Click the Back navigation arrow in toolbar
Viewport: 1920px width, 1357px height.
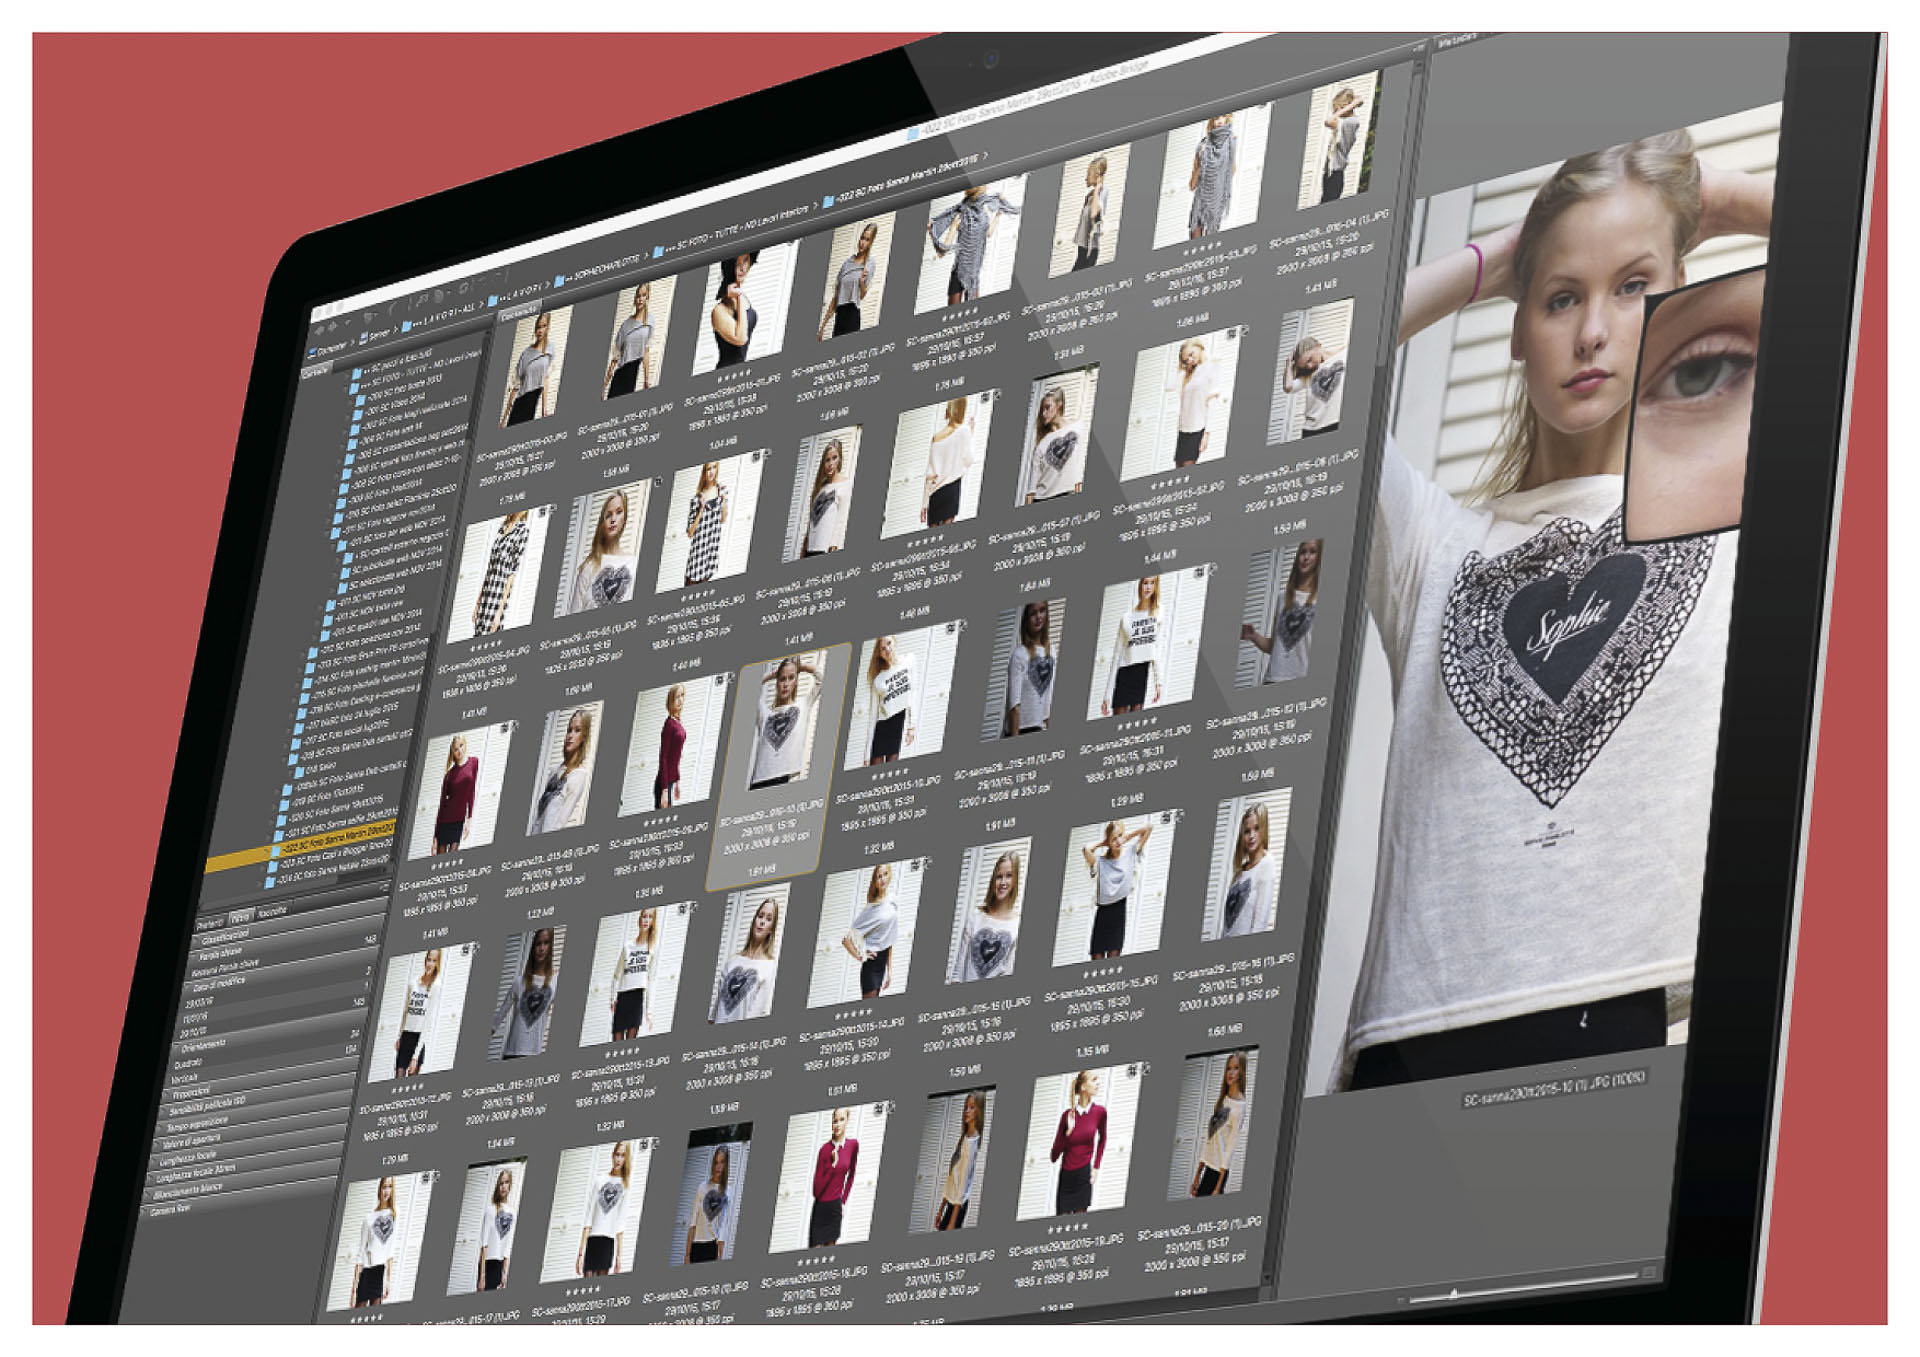319,330
